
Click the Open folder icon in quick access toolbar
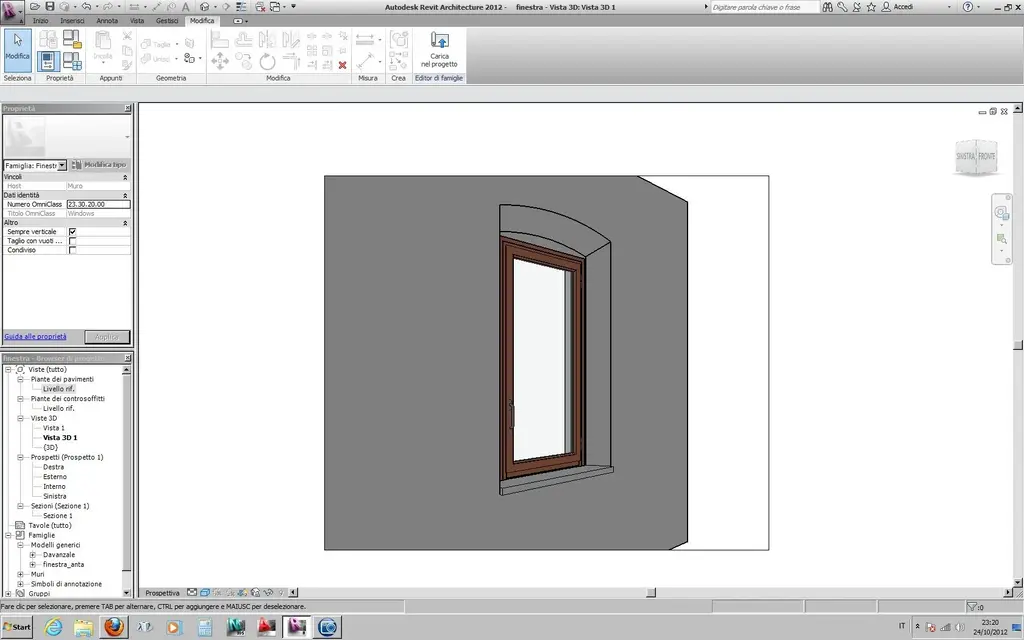click(35, 7)
